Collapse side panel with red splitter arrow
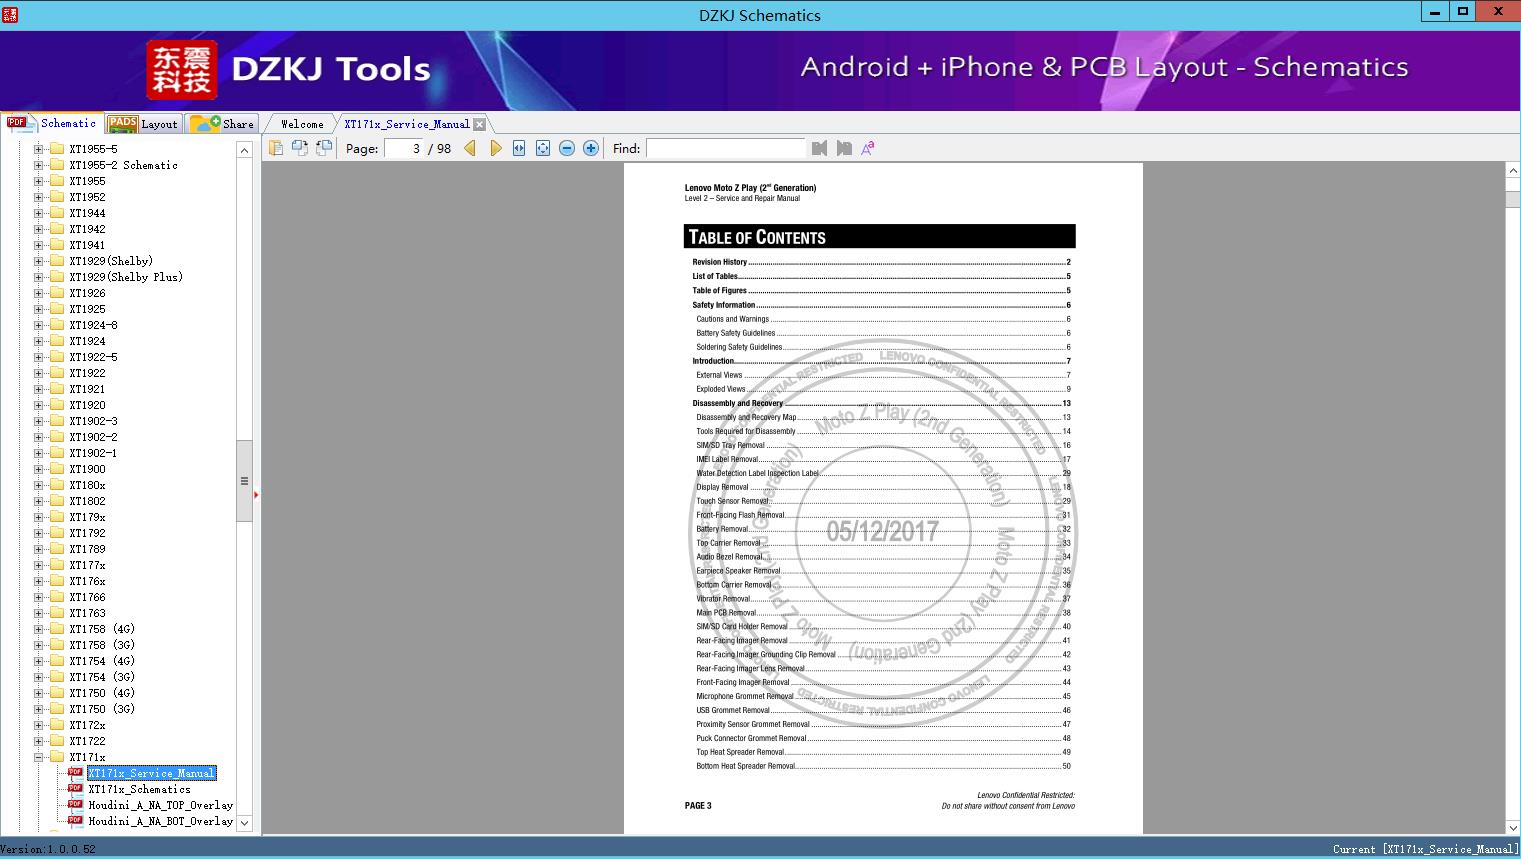The image size is (1521, 859). 256,494
